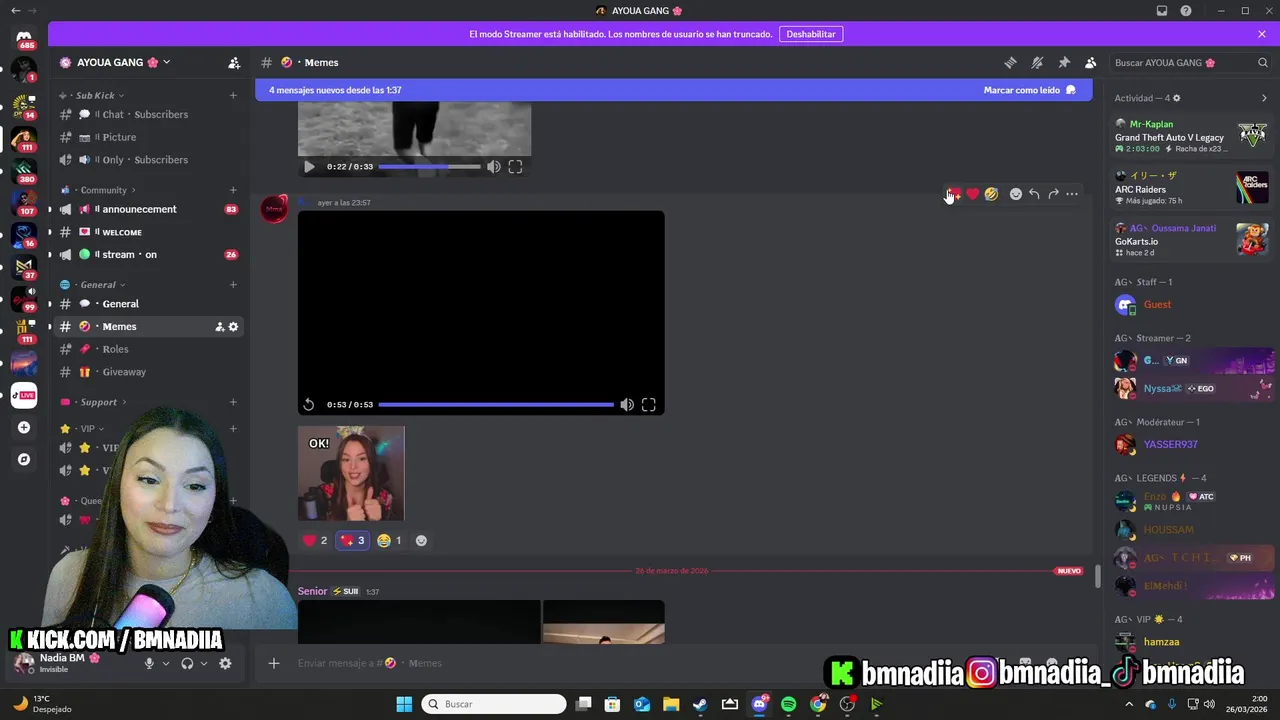Open member YASSER937 in member list

(1170, 444)
